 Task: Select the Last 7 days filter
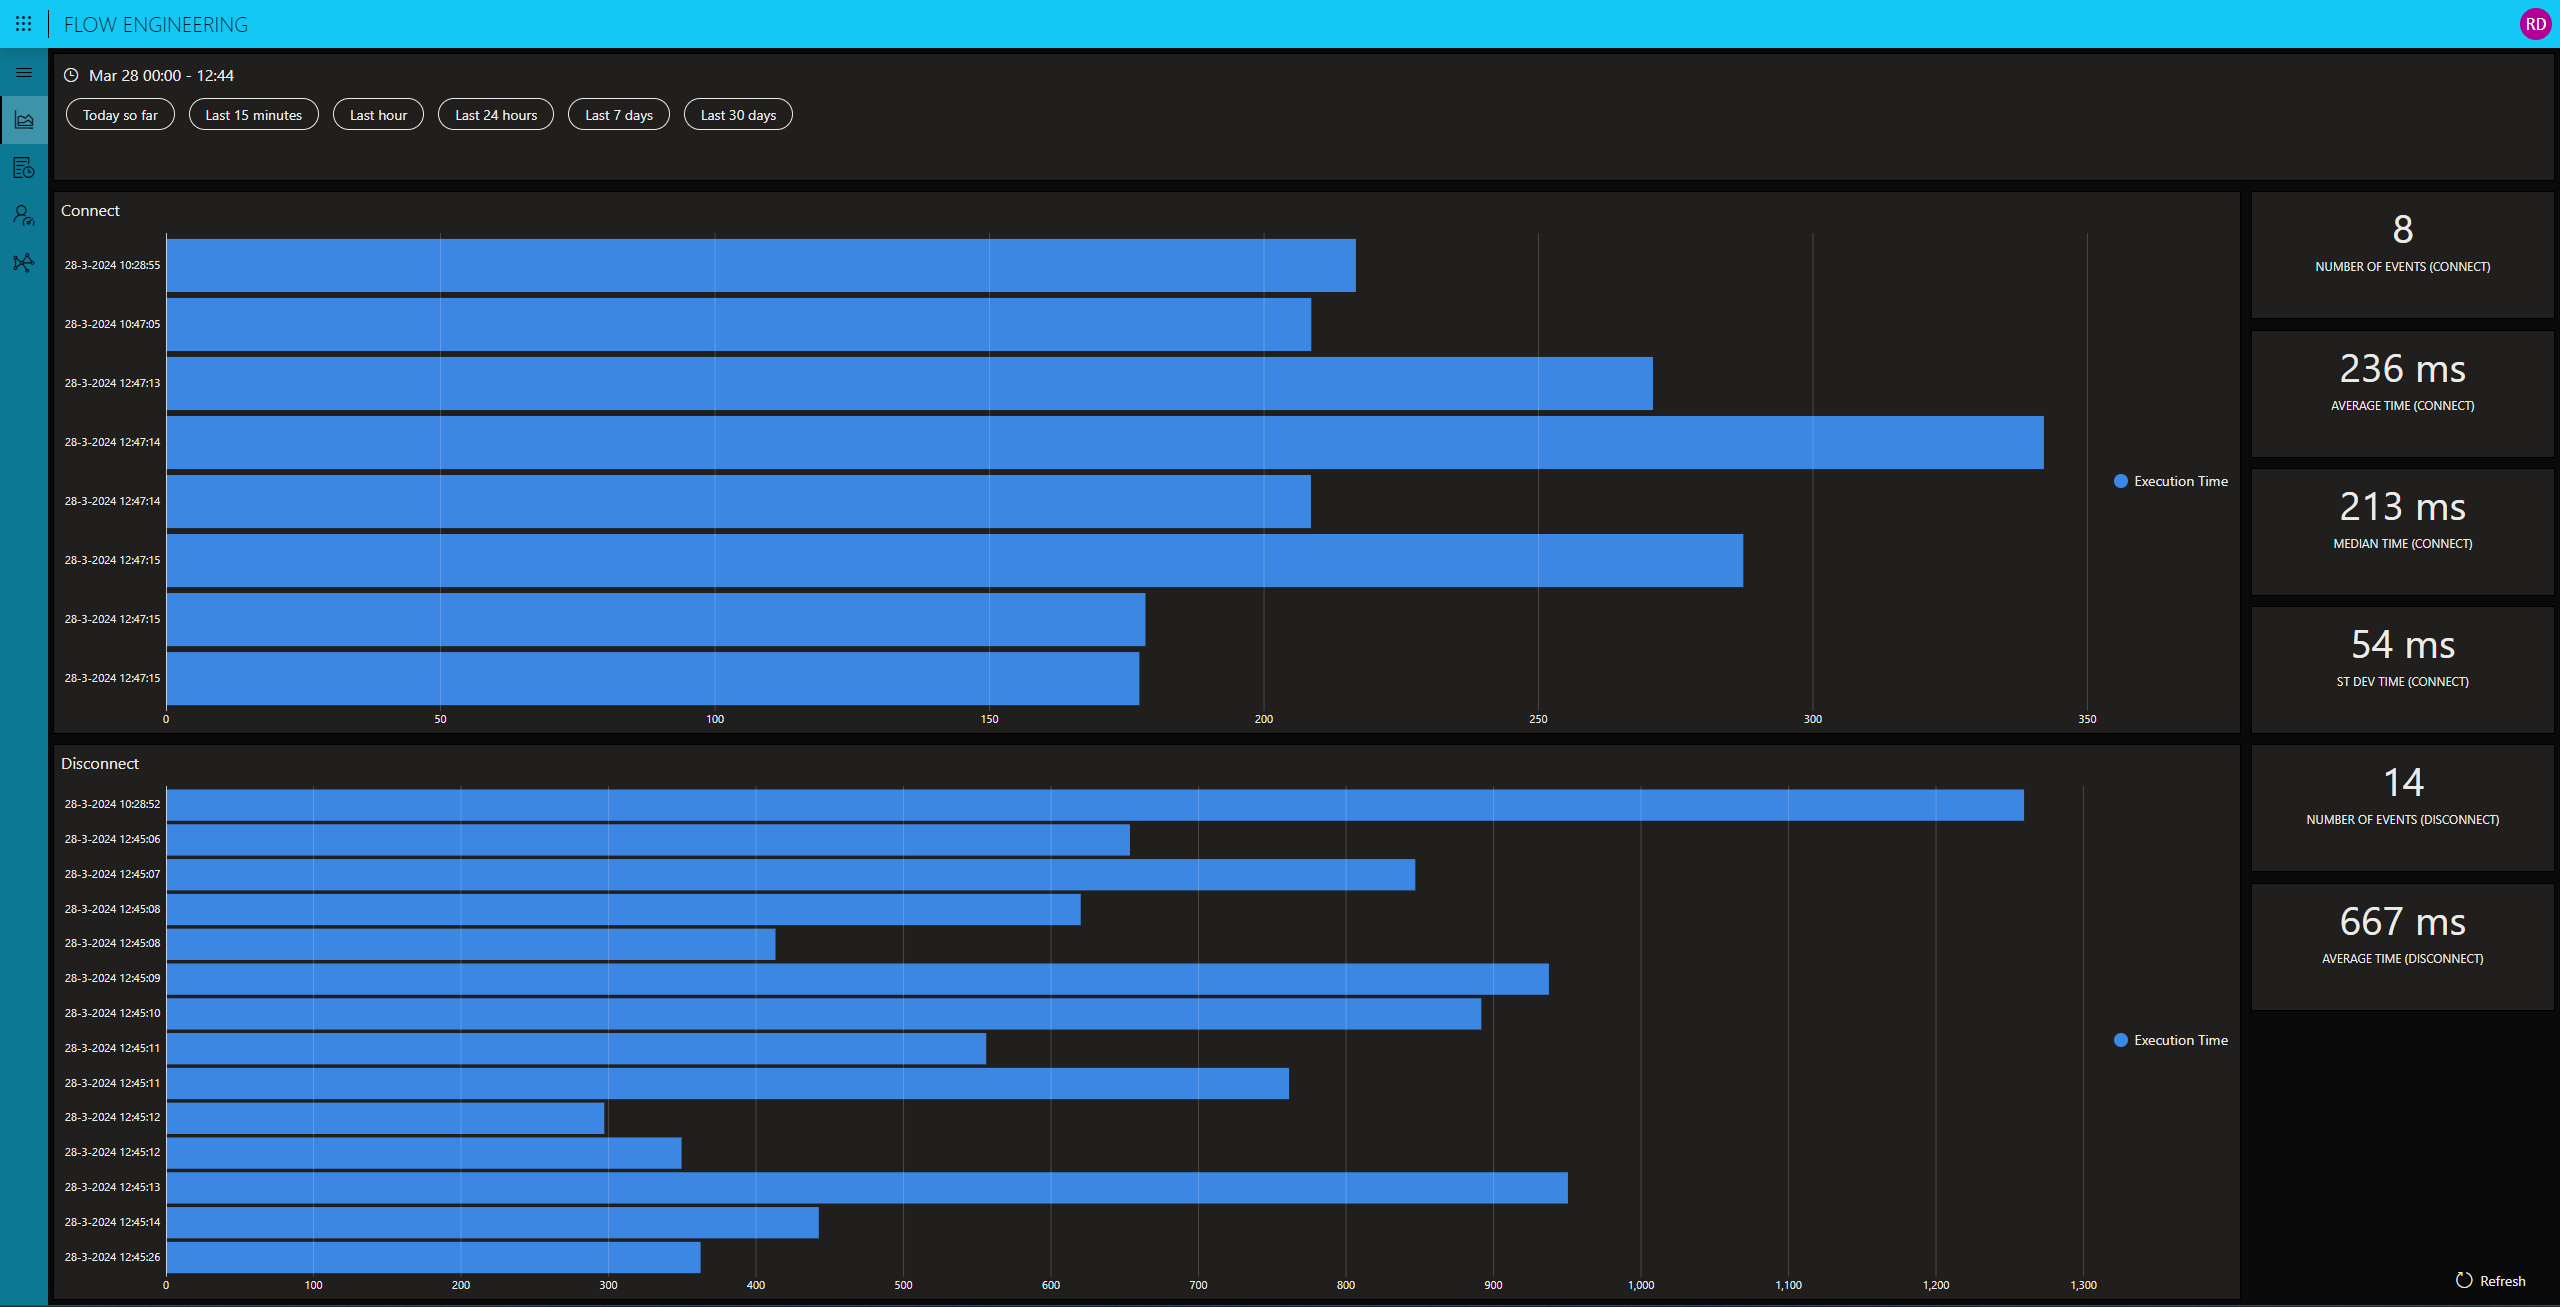618,113
